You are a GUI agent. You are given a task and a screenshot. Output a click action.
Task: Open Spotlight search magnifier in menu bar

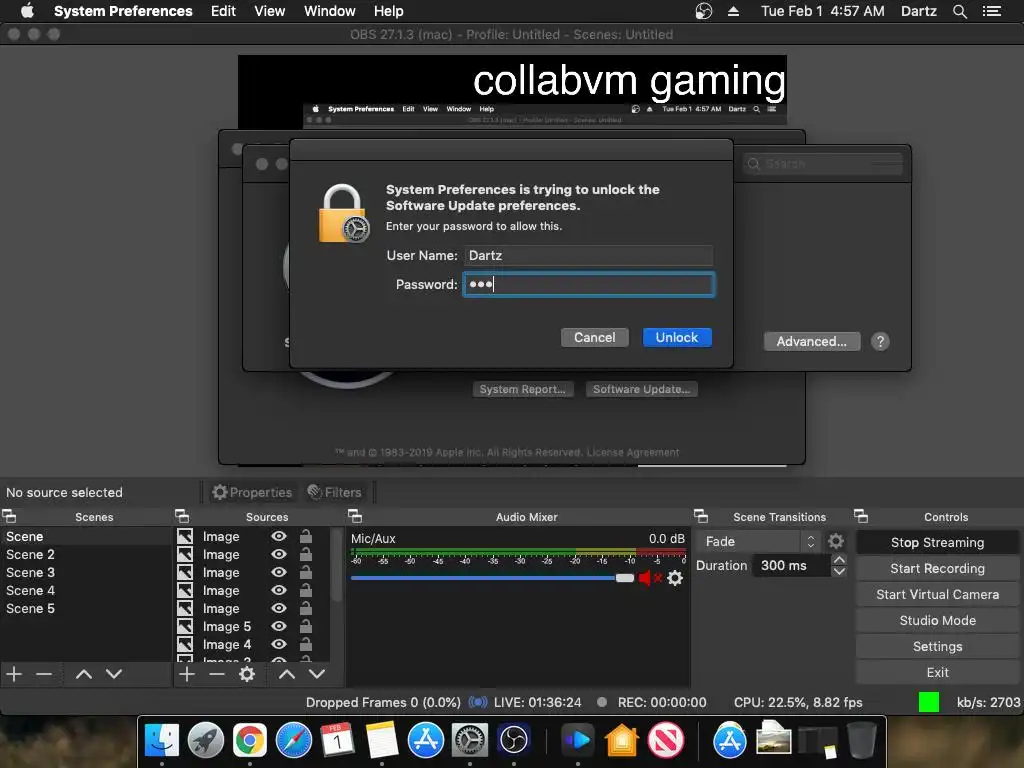coord(959,11)
